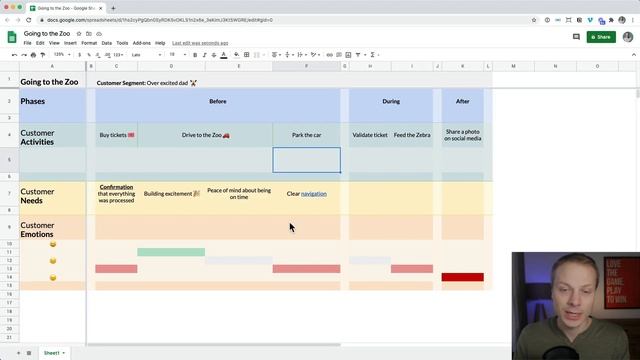Open the Google account avatar in Sheets
The width and height of the screenshot is (640, 360).
tap(628, 37)
